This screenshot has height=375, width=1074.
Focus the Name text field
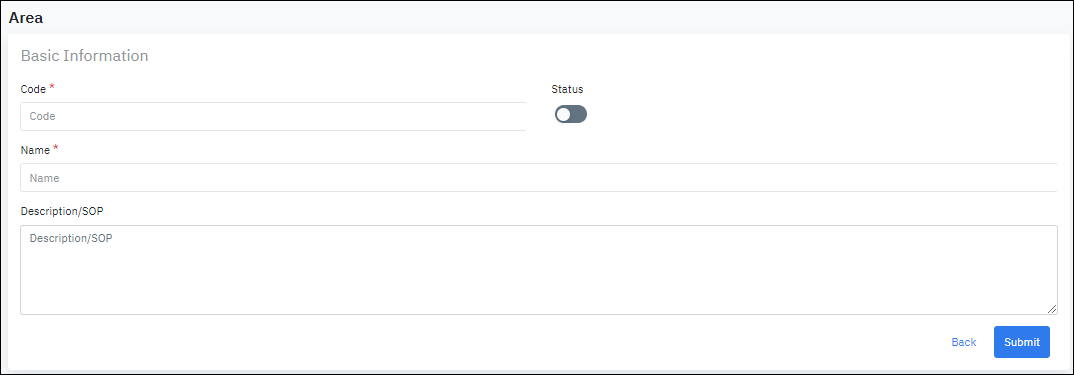point(538,178)
